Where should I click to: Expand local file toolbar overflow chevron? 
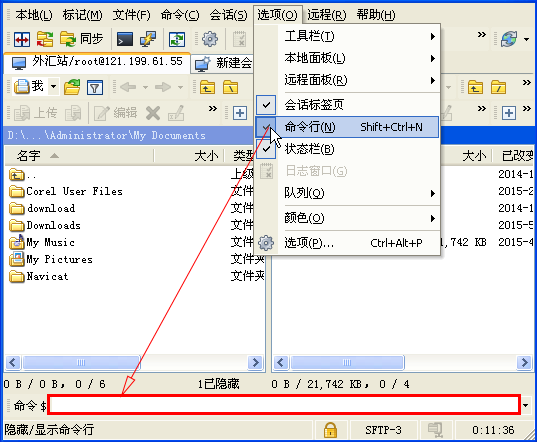click(213, 109)
